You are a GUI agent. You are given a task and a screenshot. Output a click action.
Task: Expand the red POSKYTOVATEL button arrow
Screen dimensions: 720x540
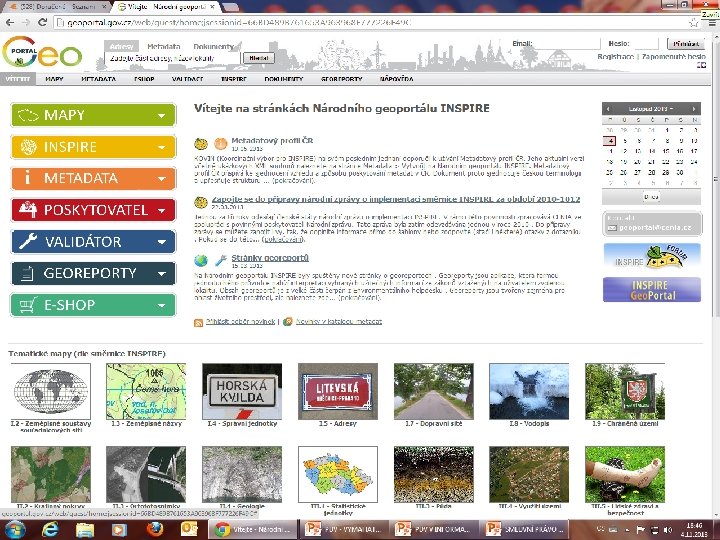pyautogui.click(x=162, y=210)
